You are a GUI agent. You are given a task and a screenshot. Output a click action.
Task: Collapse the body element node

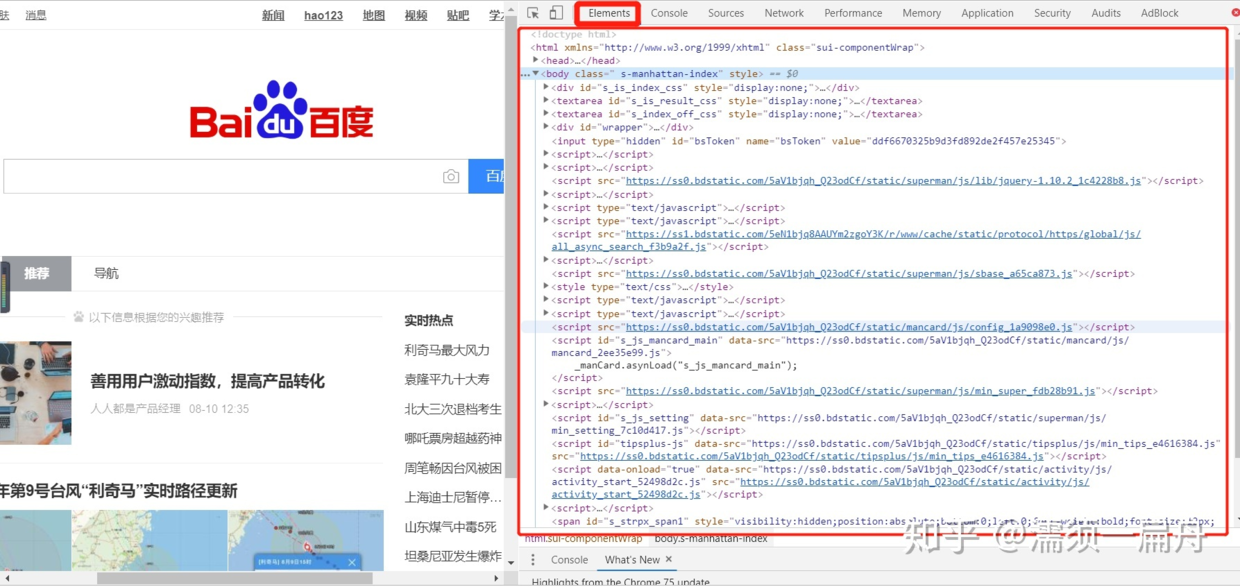tap(536, 74)
